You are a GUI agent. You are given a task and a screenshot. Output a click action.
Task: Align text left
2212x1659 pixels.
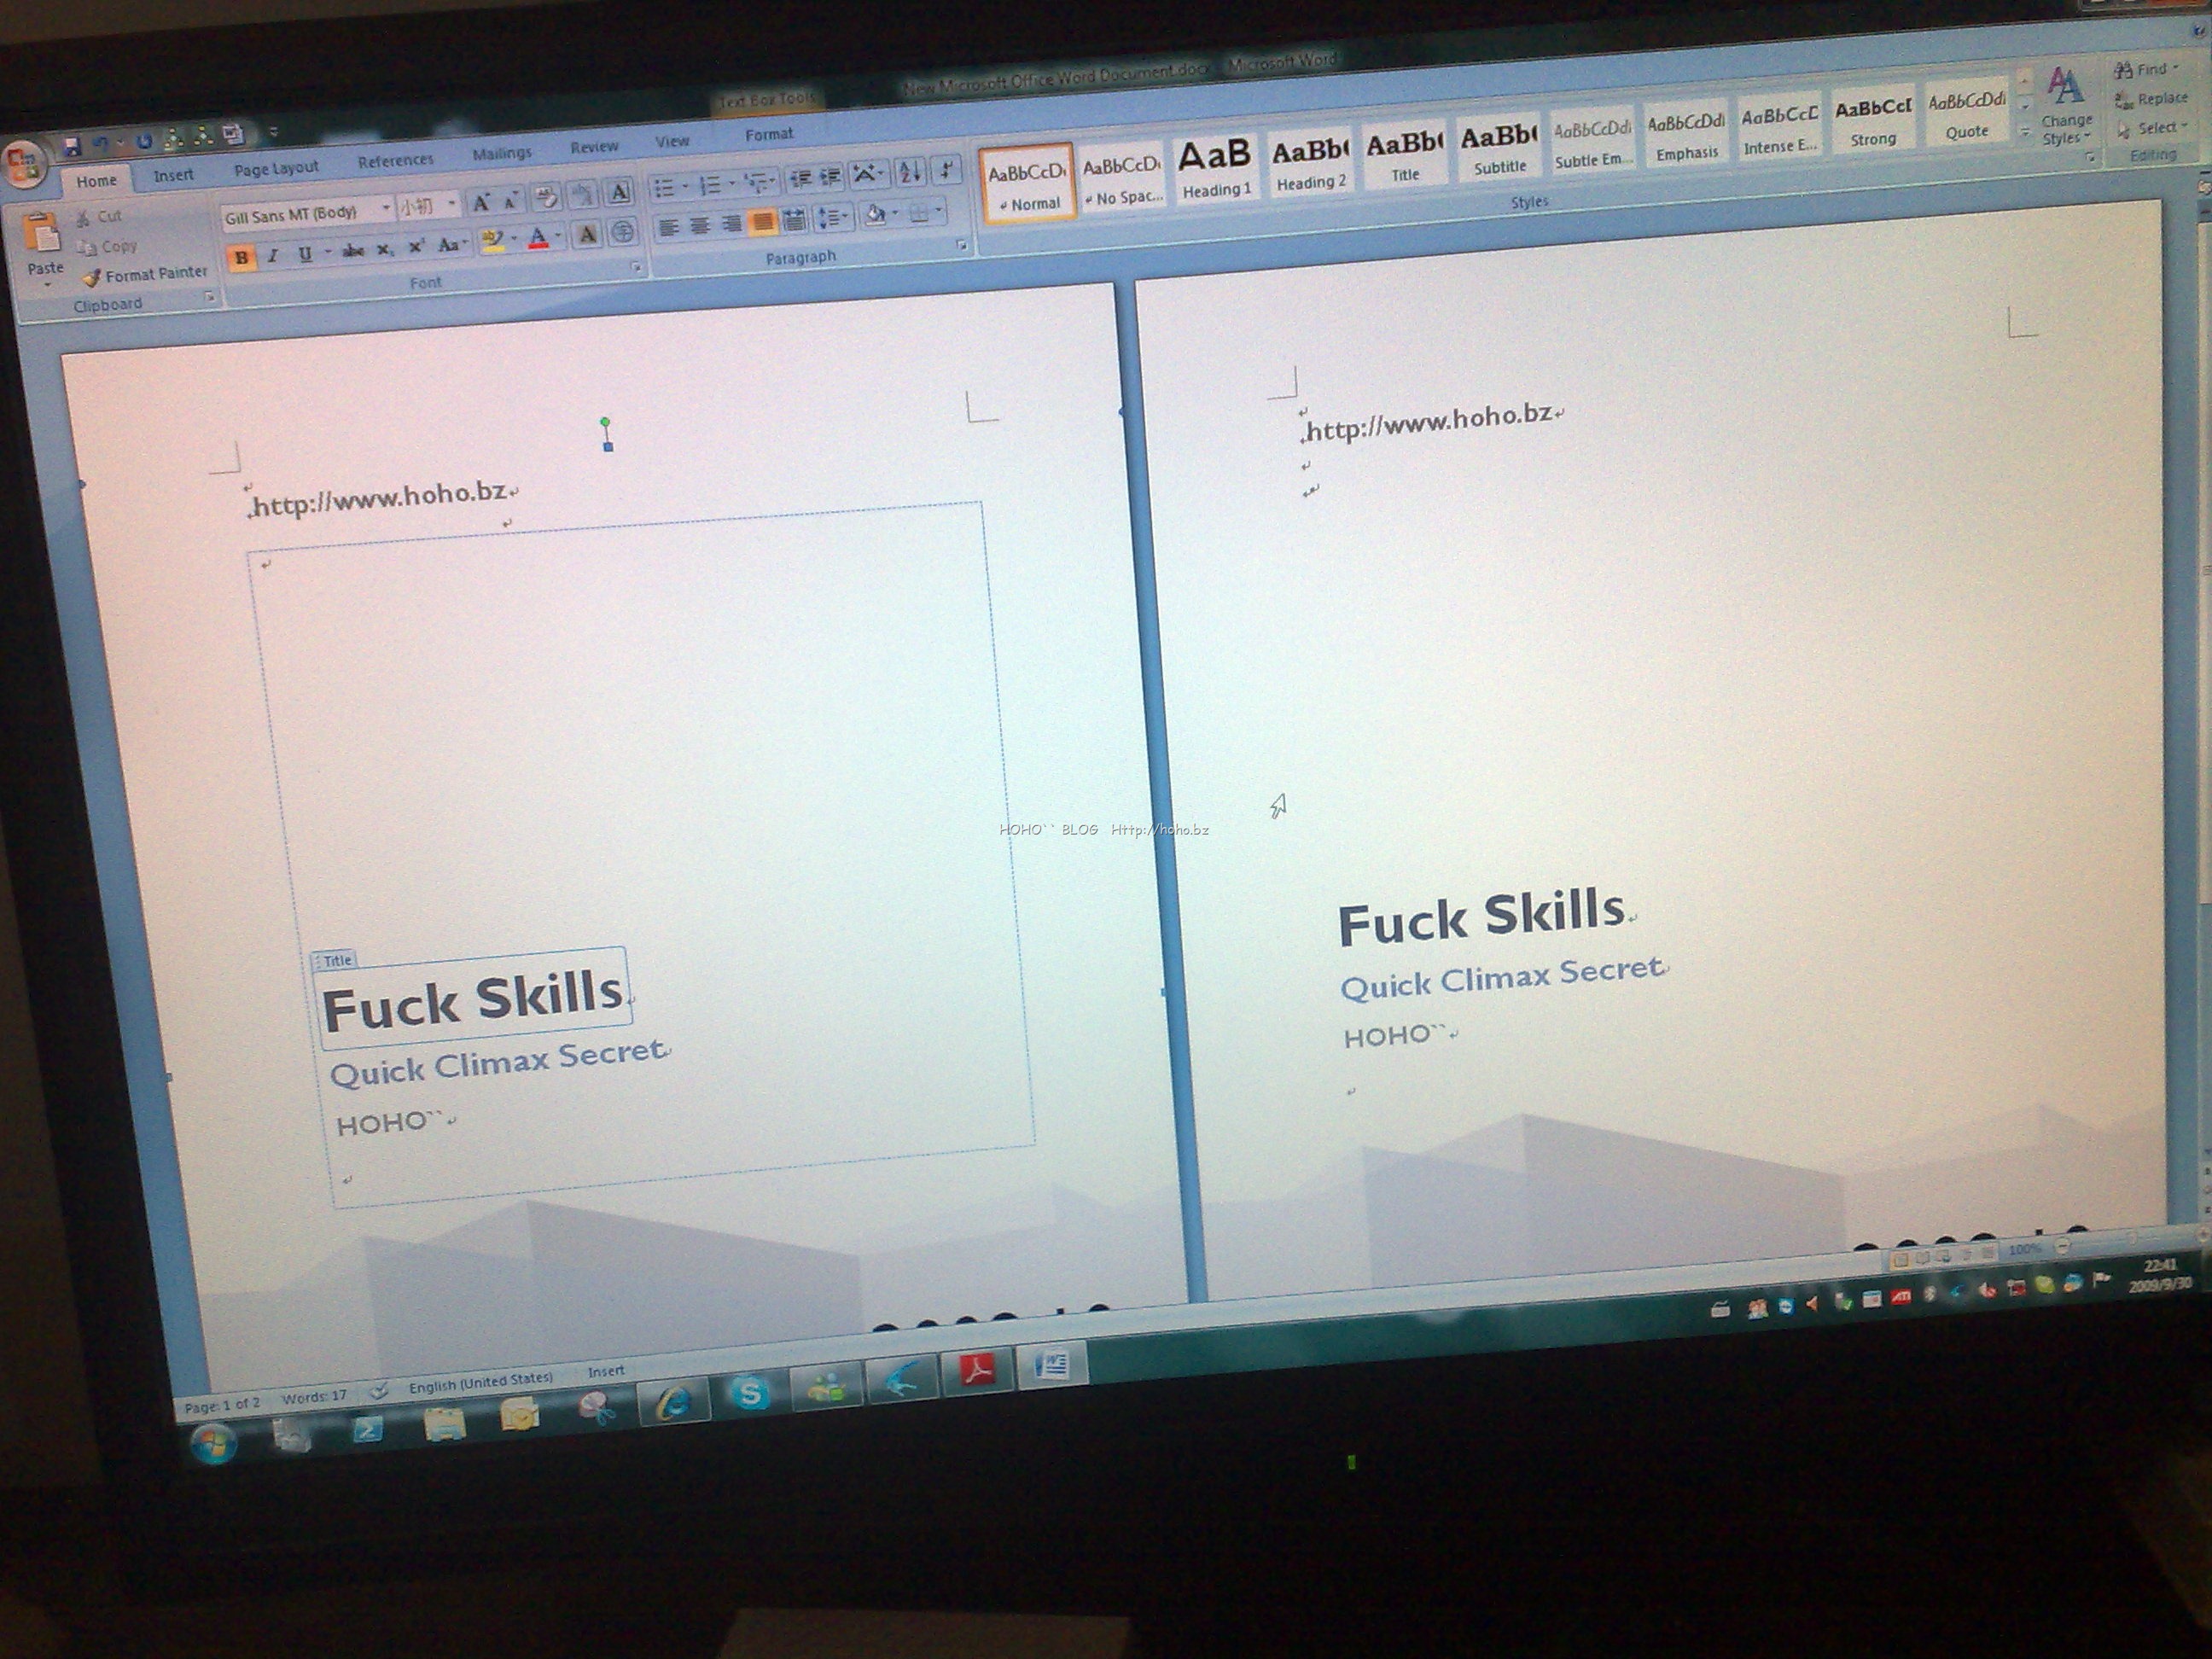pos(669,228)
